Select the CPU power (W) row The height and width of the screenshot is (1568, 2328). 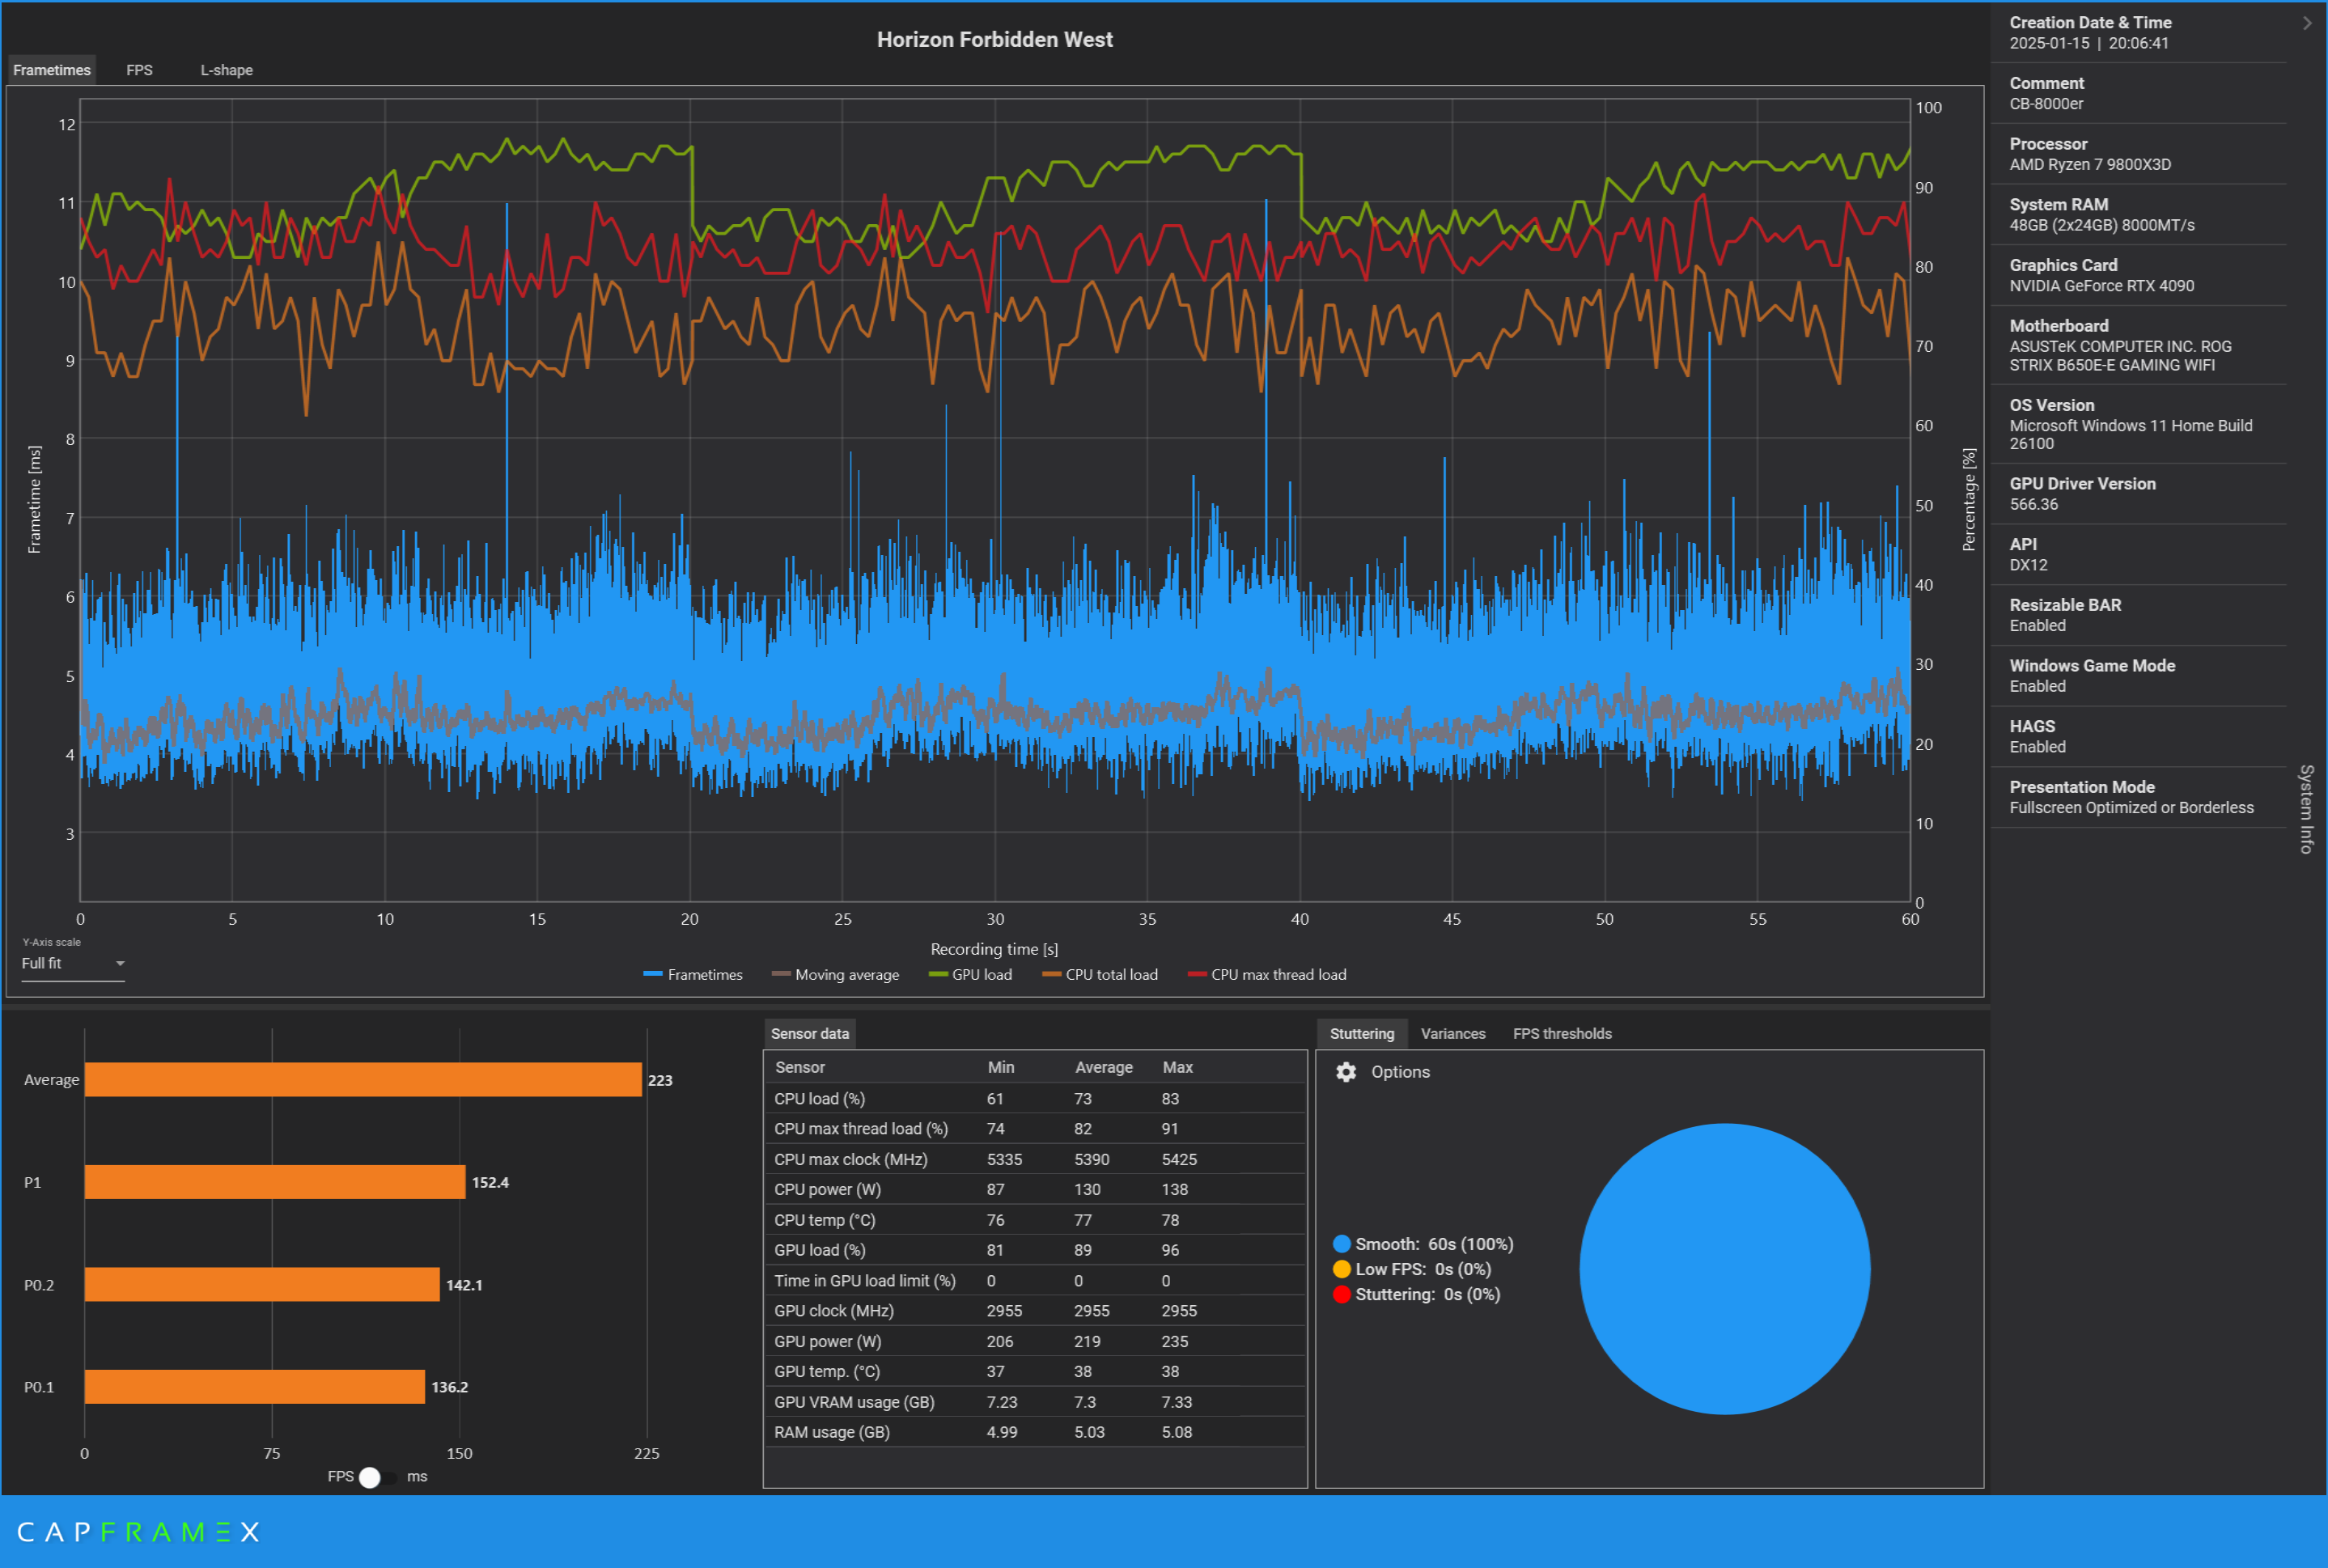1035,1190
